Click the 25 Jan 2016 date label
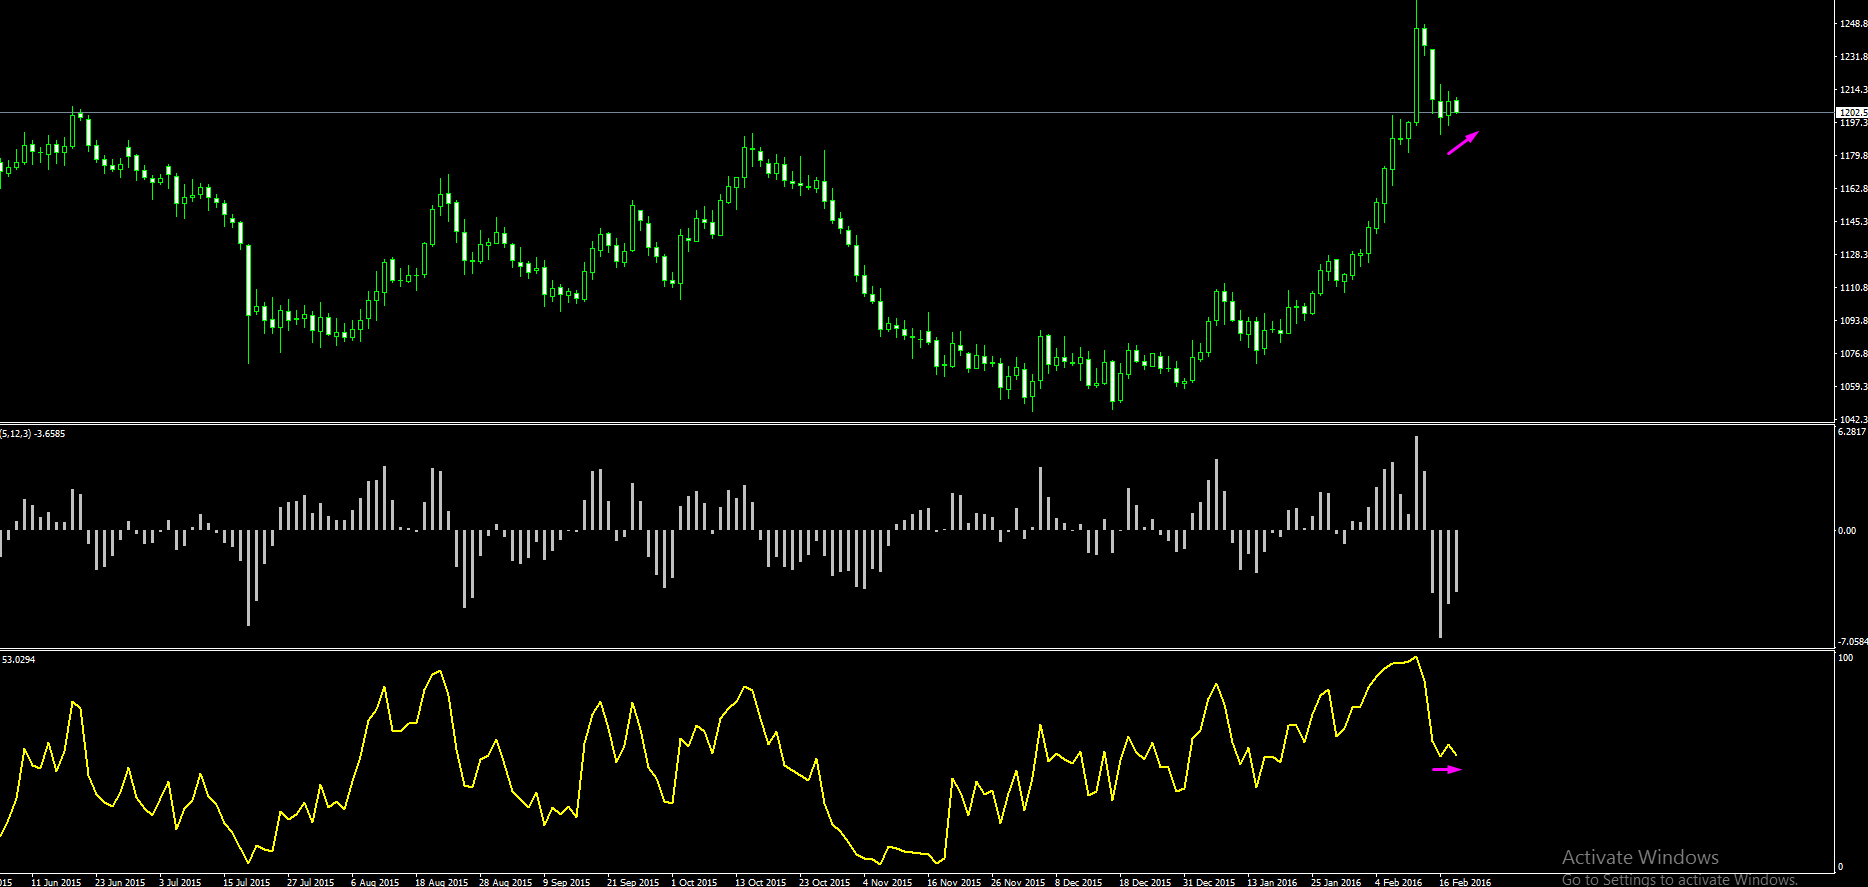 tap(1336, 882)
